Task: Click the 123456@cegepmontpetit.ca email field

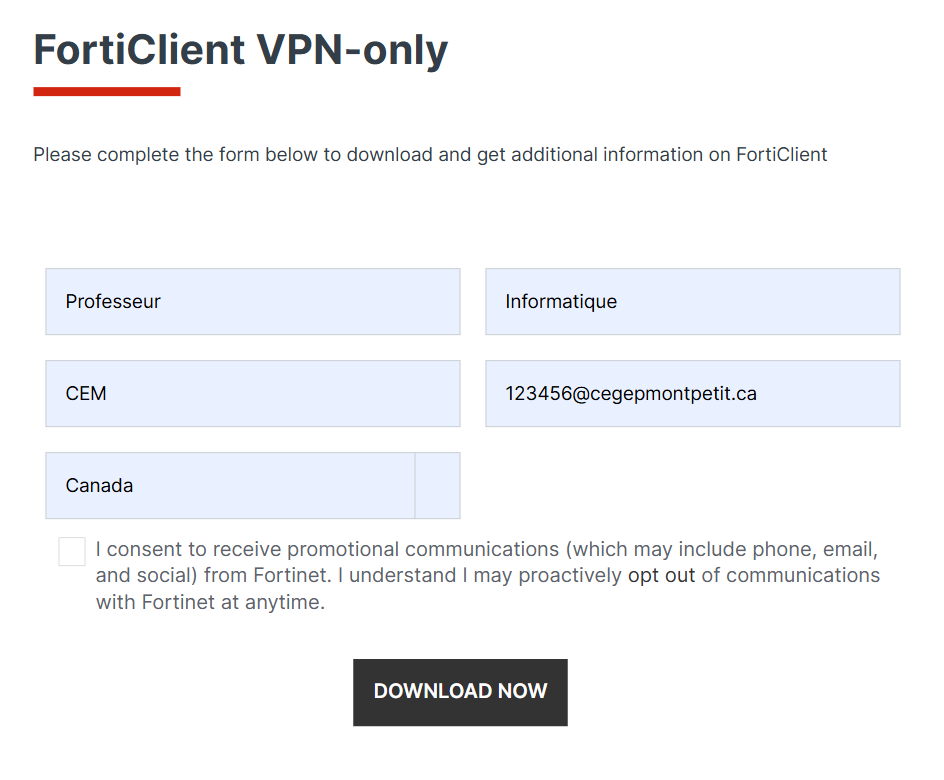Action: pos(692,393)
